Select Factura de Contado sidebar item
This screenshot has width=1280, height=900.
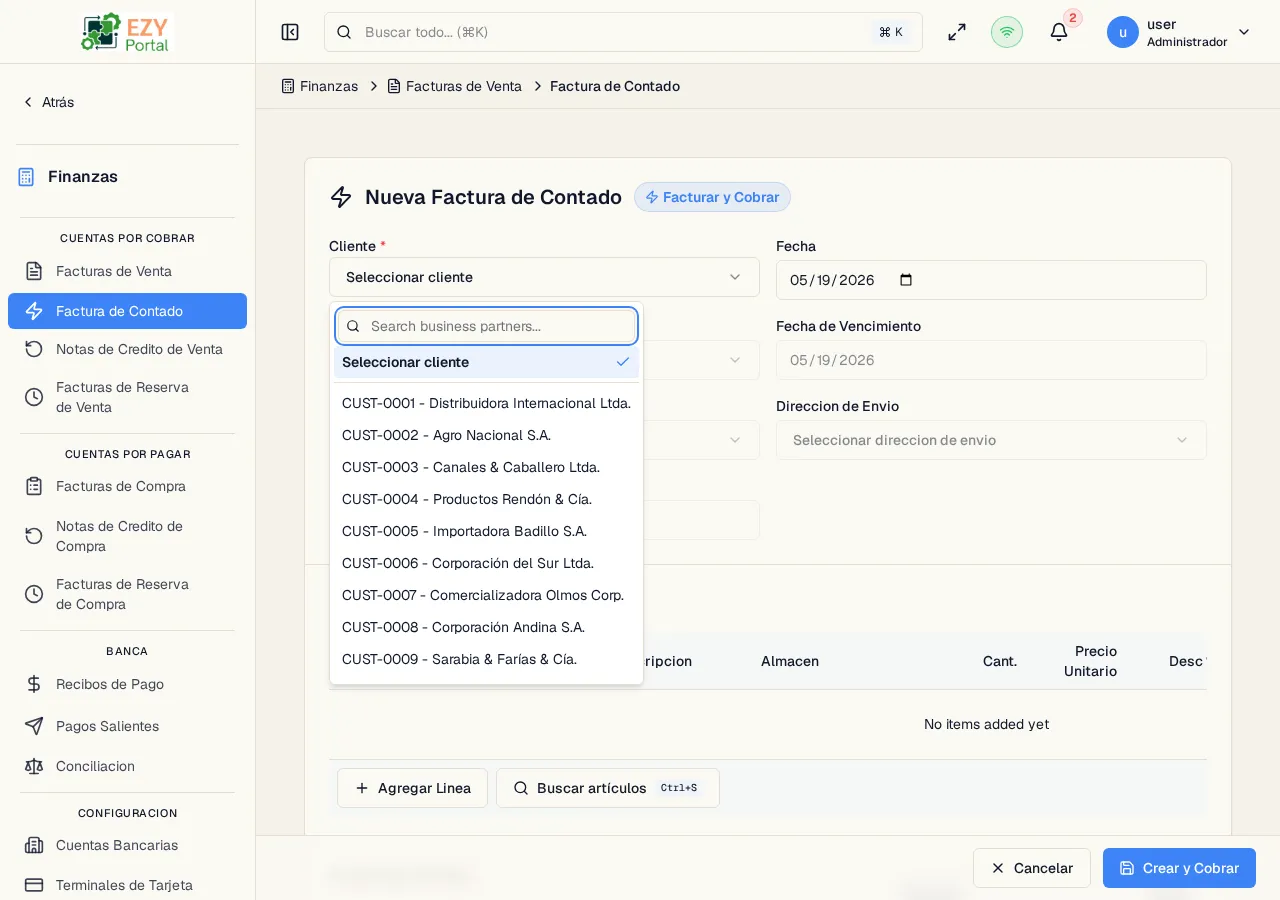pos(127,311)
